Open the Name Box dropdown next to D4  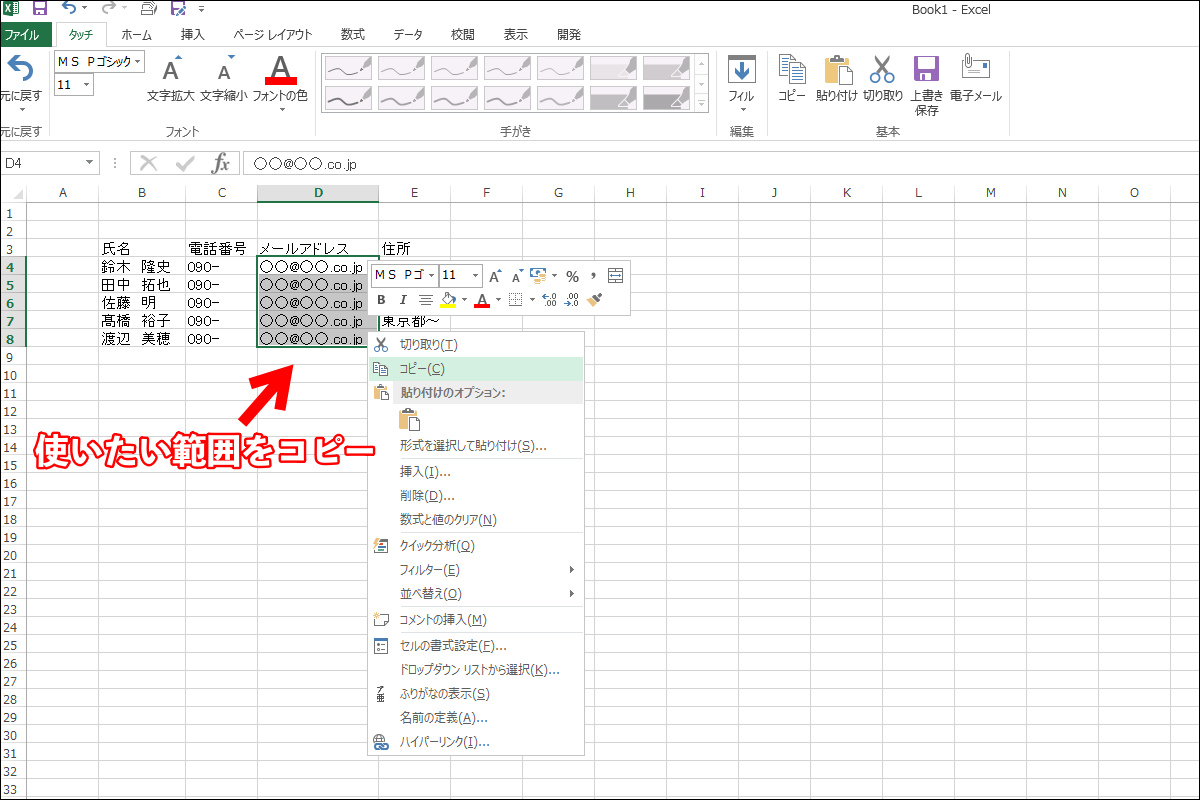(91, 163)
